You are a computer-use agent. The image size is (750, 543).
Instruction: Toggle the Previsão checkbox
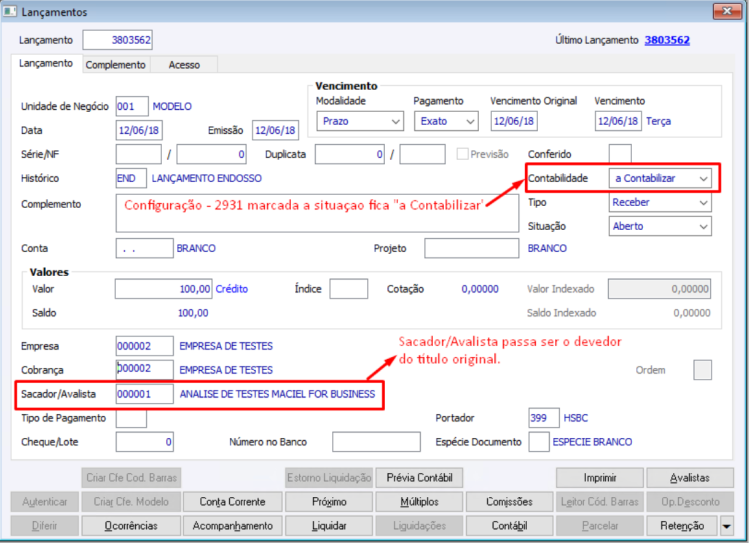pos(462,154)
